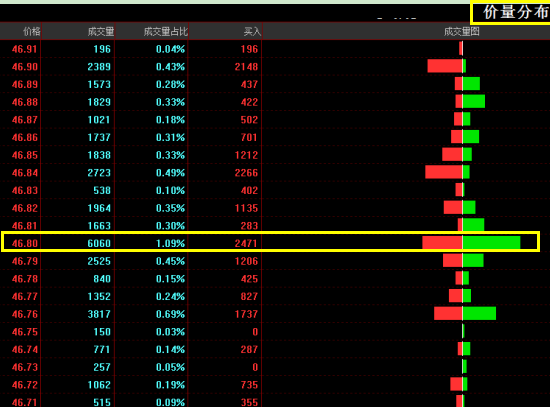Click volume value 1663 in the 46.81 row
The image size is (550, 407).
(x=99, y=226)
